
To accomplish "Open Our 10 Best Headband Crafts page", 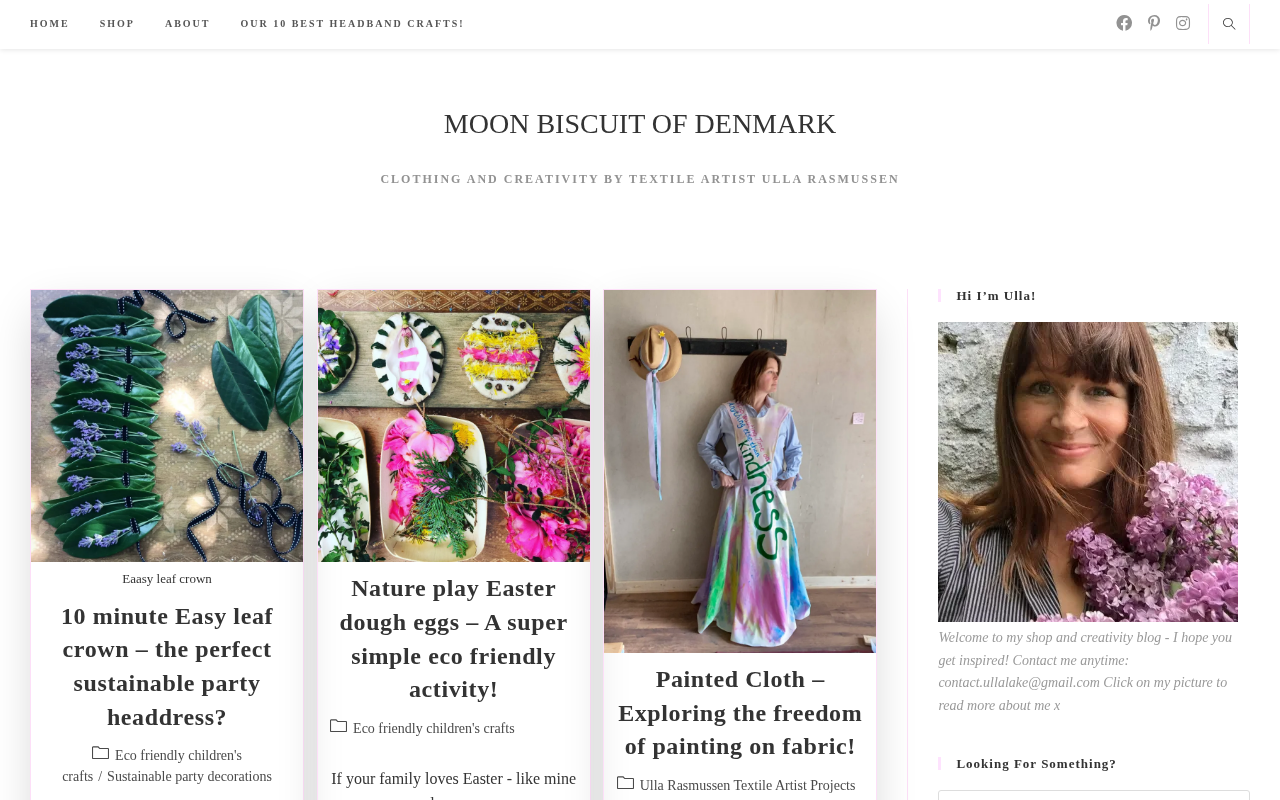I will pos(352,24).
